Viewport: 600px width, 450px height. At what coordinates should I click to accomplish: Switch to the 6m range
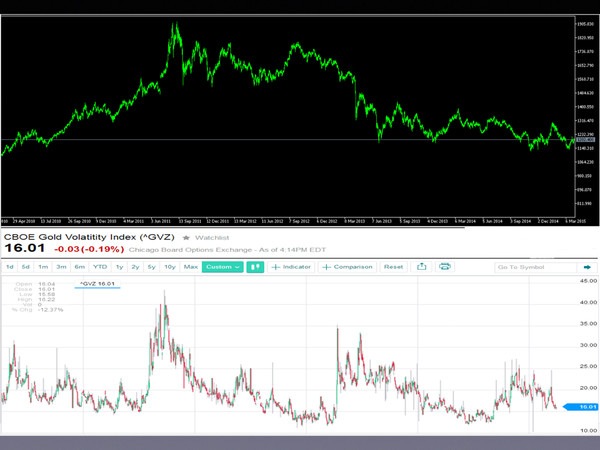80,267
